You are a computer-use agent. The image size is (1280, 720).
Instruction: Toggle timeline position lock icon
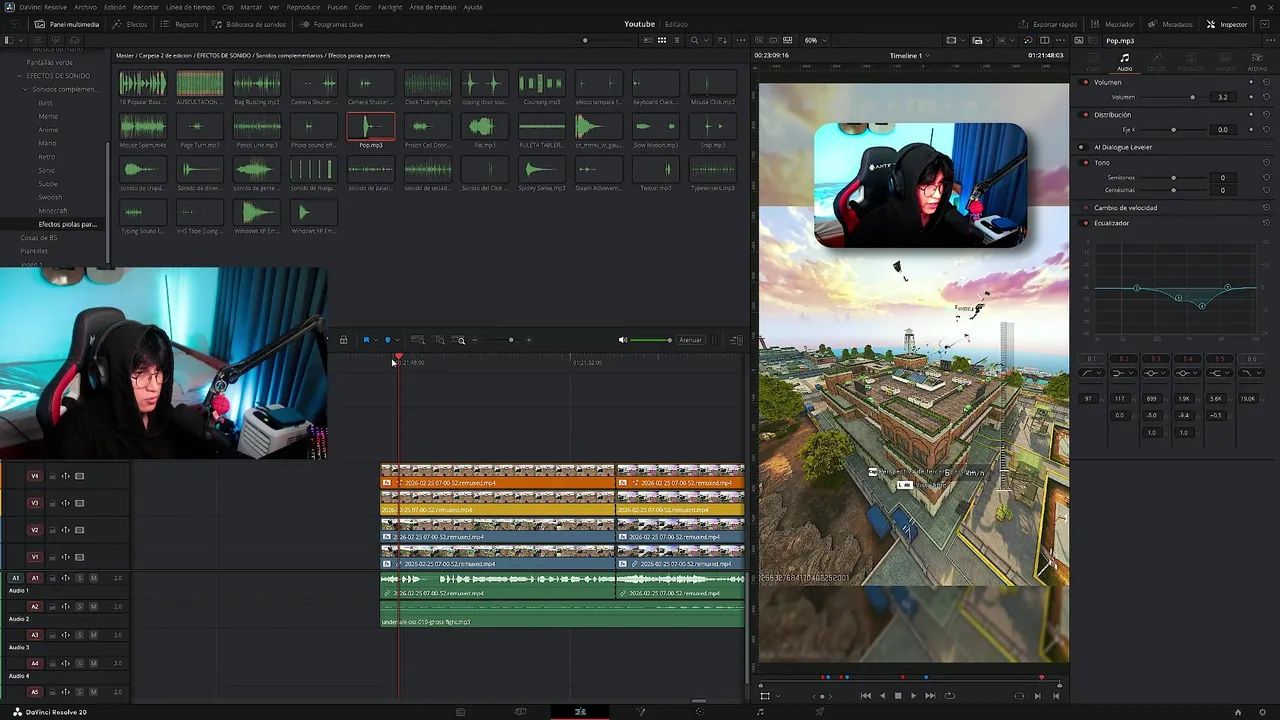(x=343, y=340)
